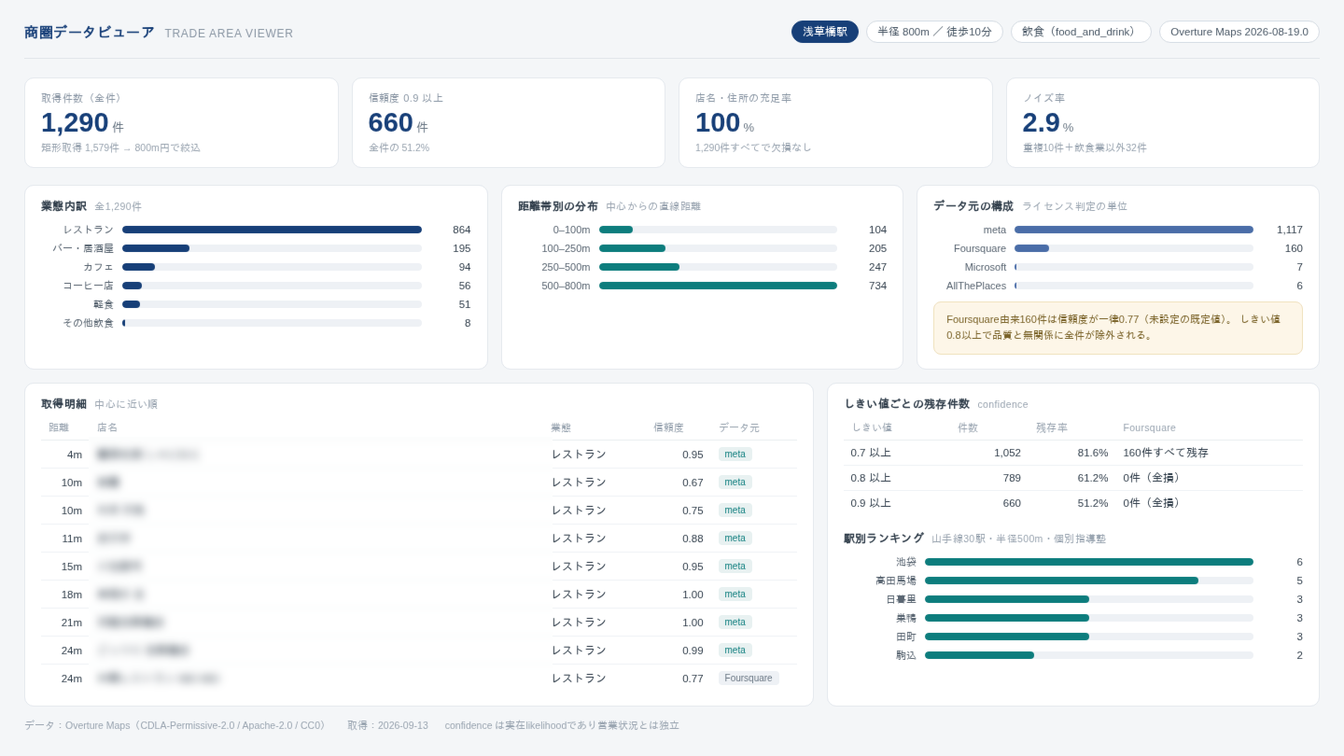Click the カフェ row label
Screen dimensions: 1344x756
[98, 267]
